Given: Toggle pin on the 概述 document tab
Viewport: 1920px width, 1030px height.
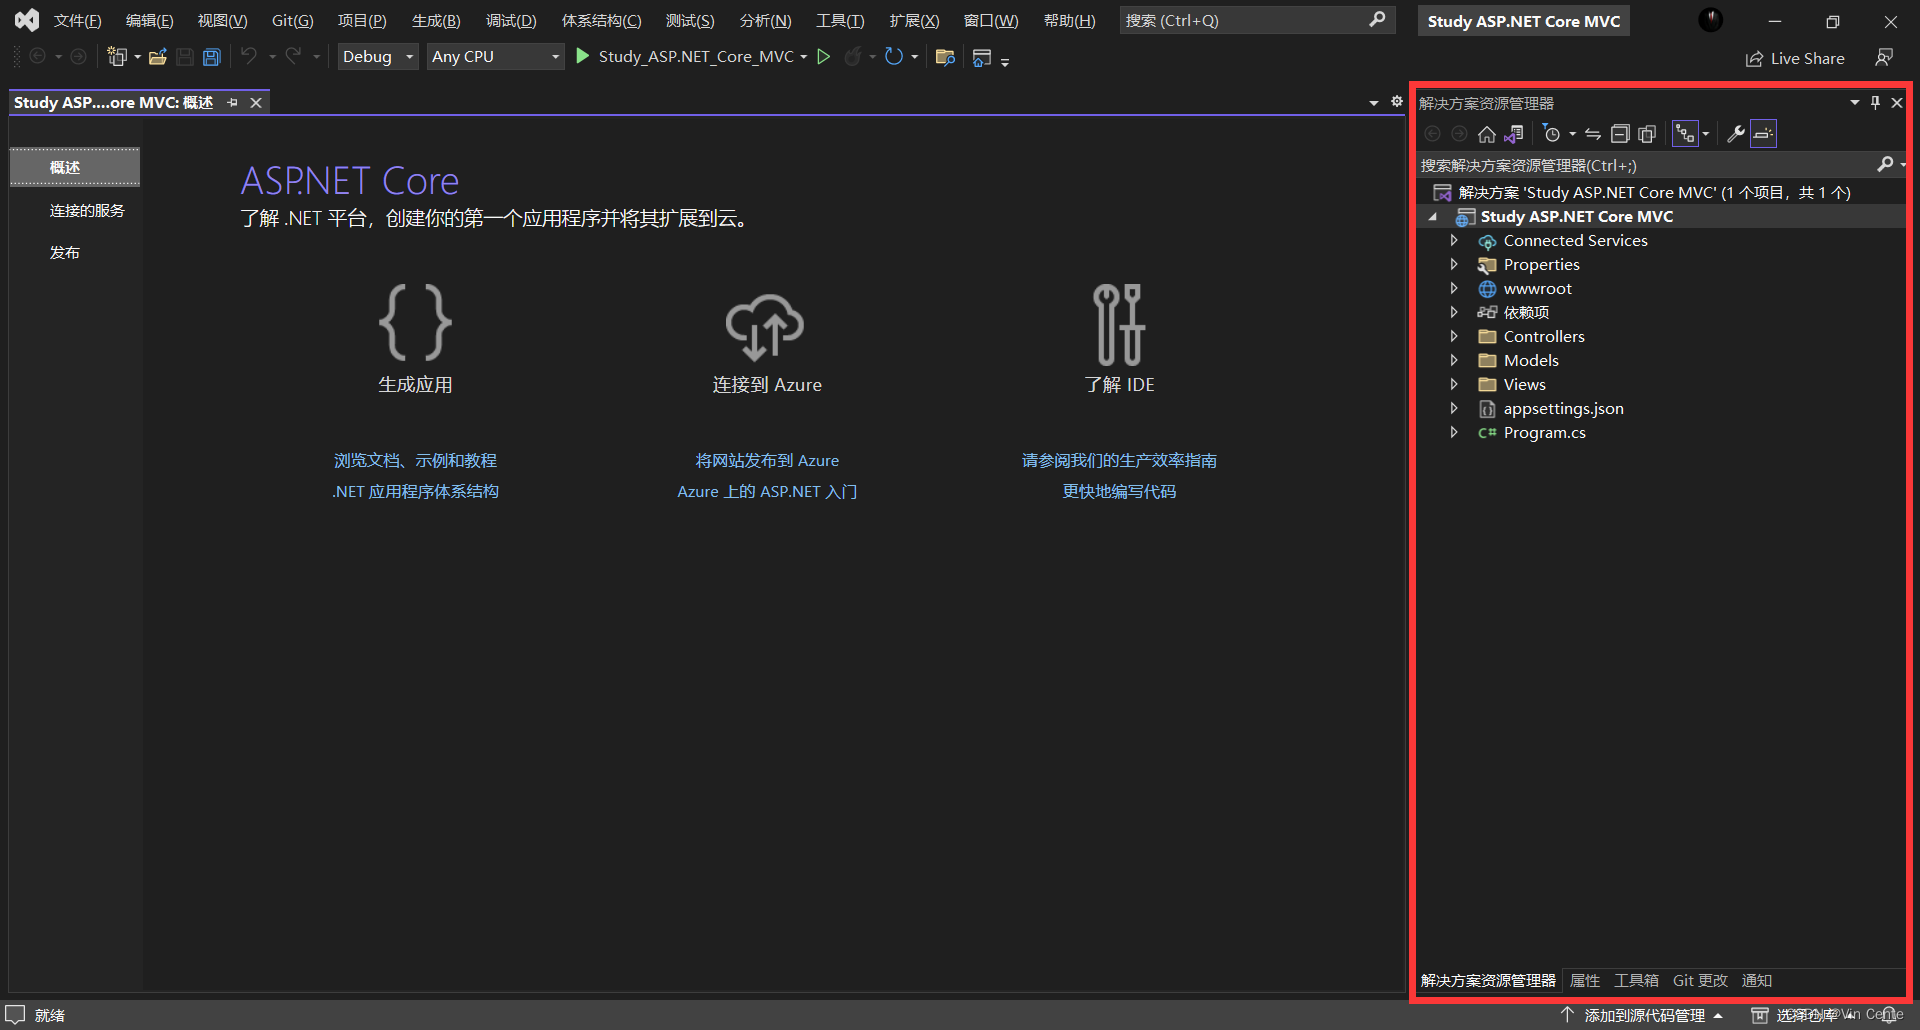Looking at the screenshot, I should (232, 103).
